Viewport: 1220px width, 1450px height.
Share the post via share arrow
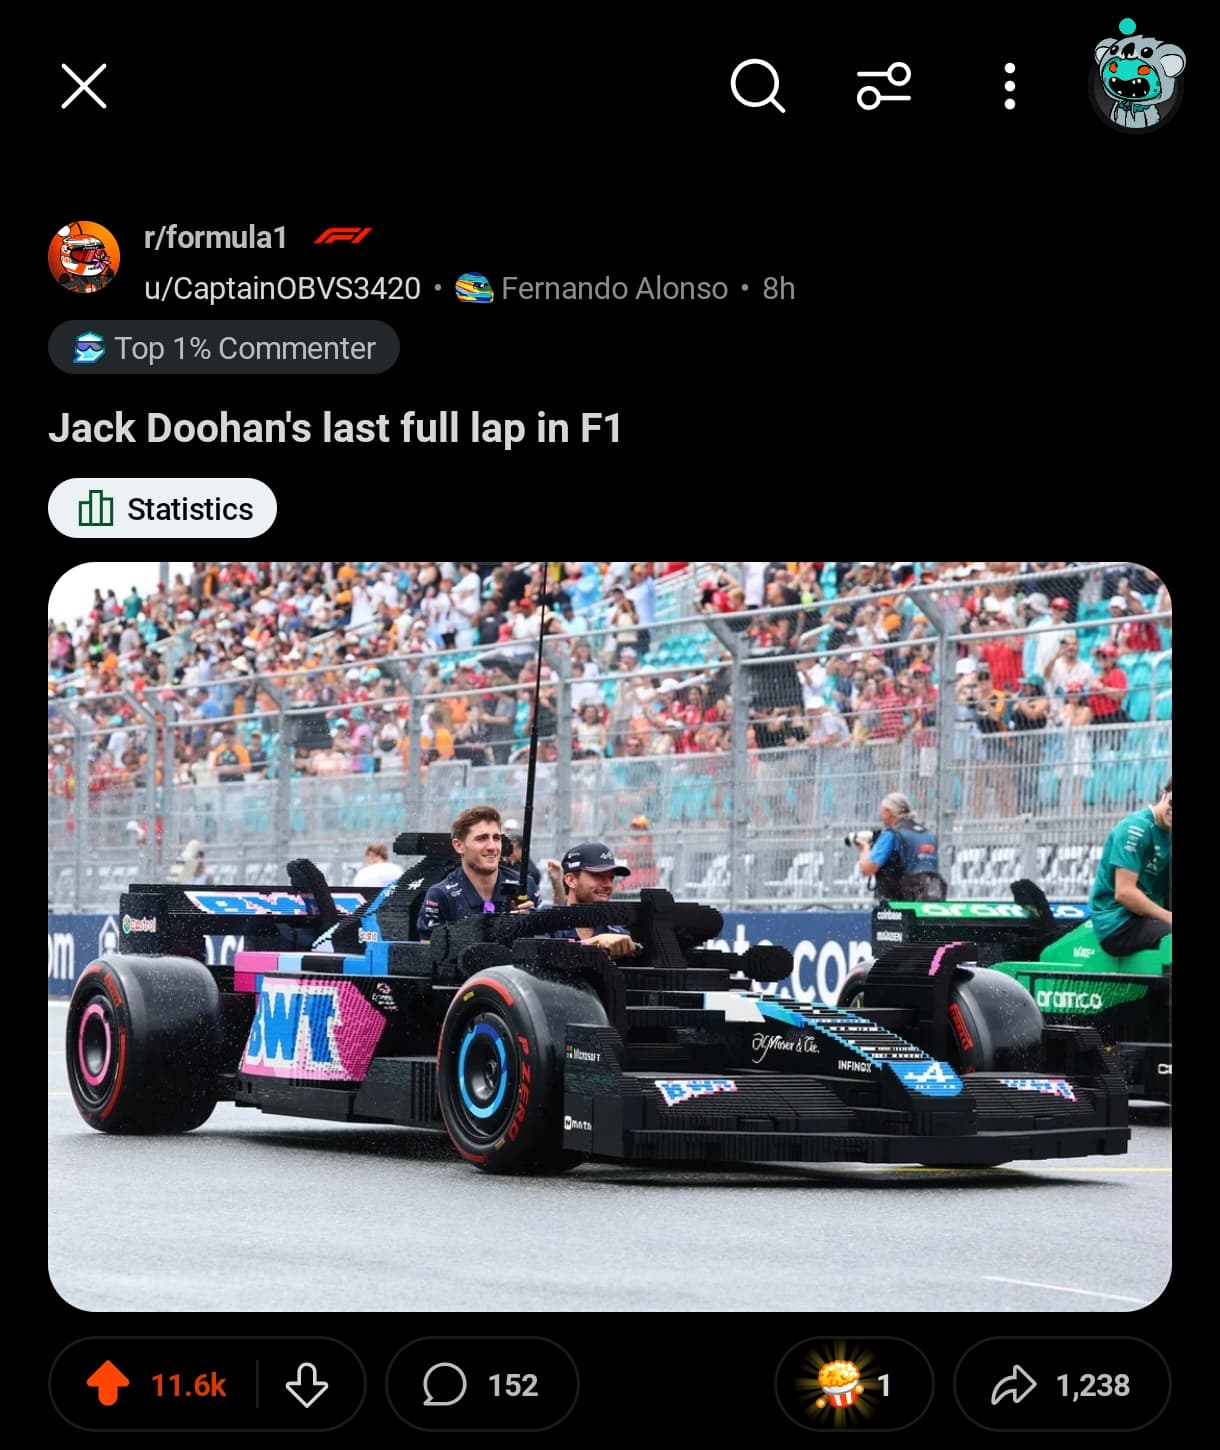tap(1062, 1385)
